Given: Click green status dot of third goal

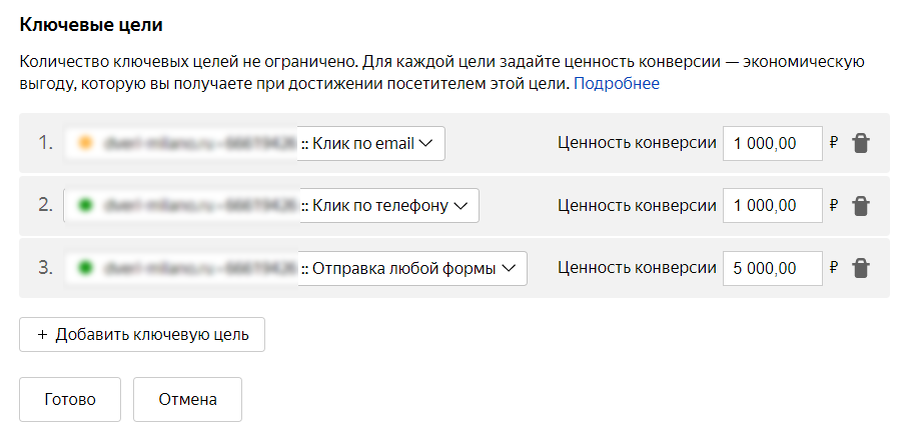Looking at the screenshot, I should [86, 268].
